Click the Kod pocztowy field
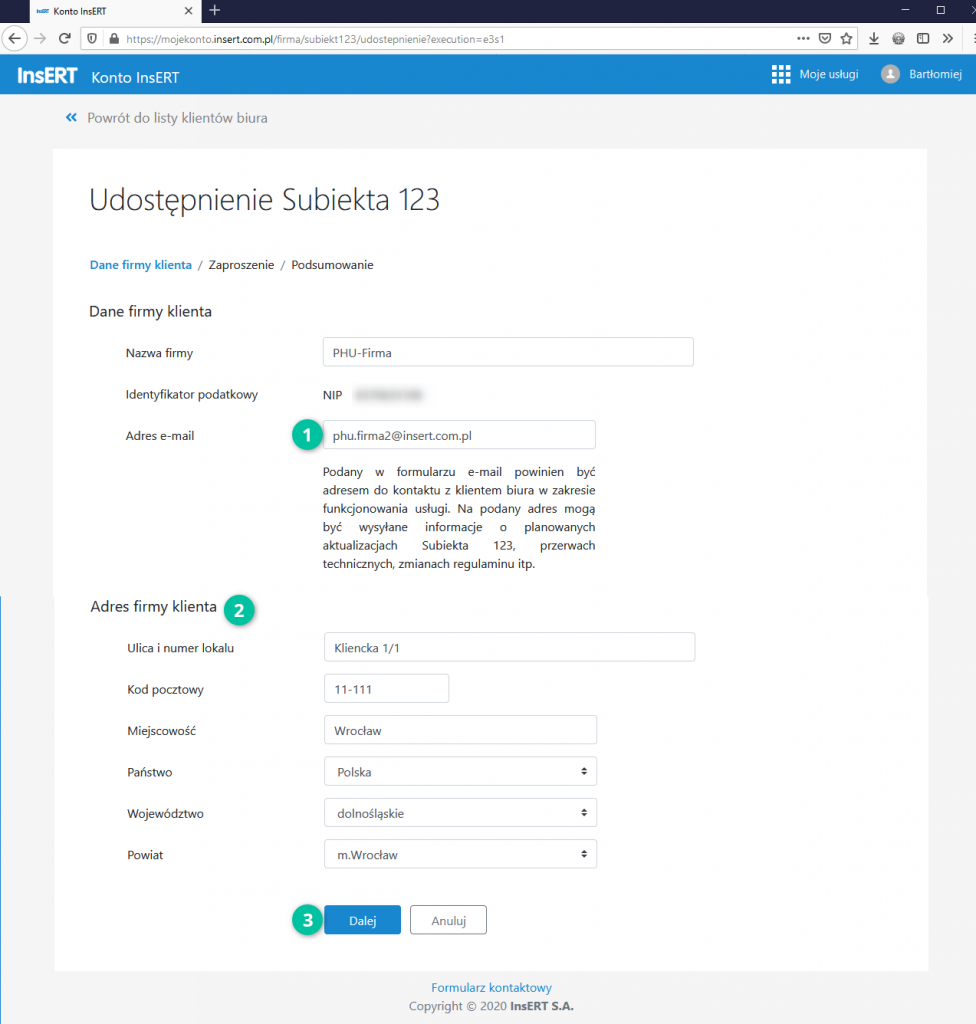976x1024 pixels. (386, 688)
